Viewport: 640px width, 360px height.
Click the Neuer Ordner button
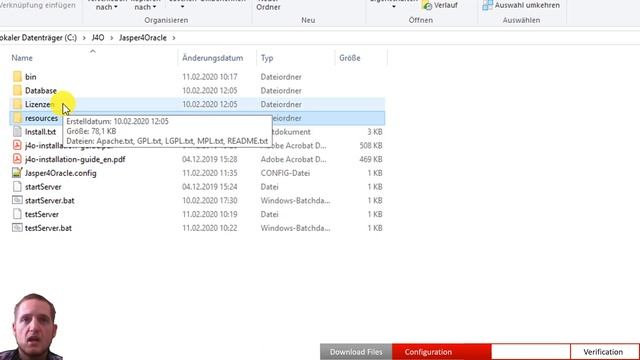pos(268,6)
